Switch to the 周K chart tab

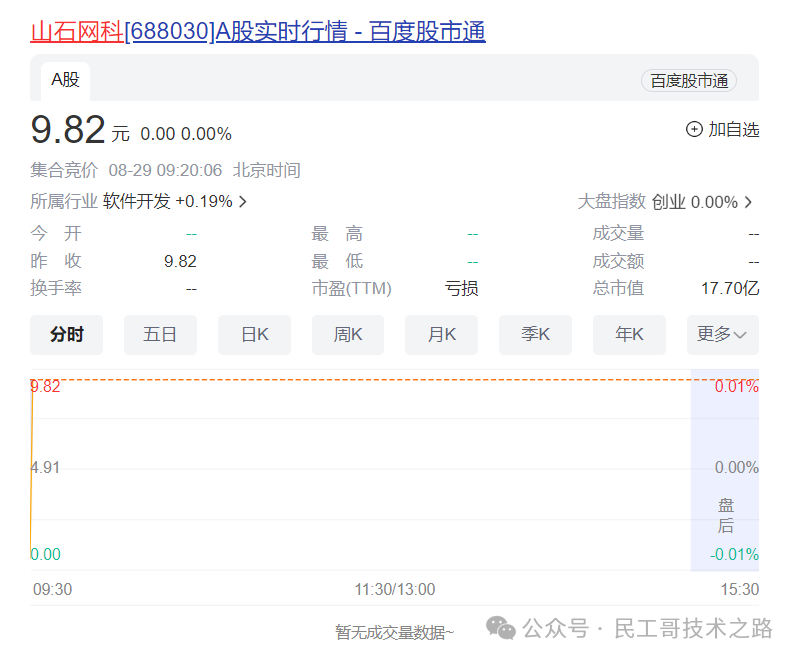348,335
